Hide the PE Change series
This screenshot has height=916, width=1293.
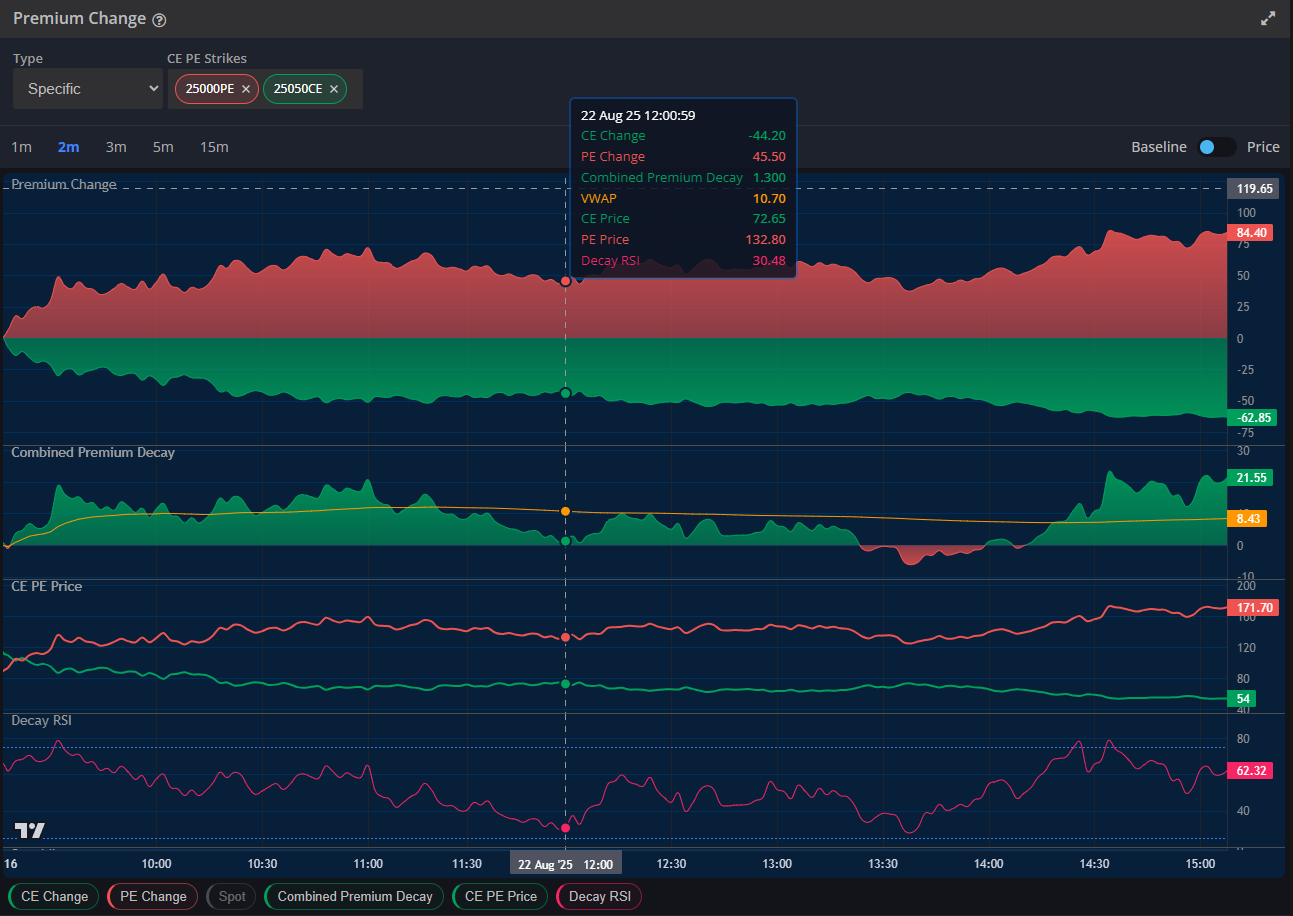151,896
